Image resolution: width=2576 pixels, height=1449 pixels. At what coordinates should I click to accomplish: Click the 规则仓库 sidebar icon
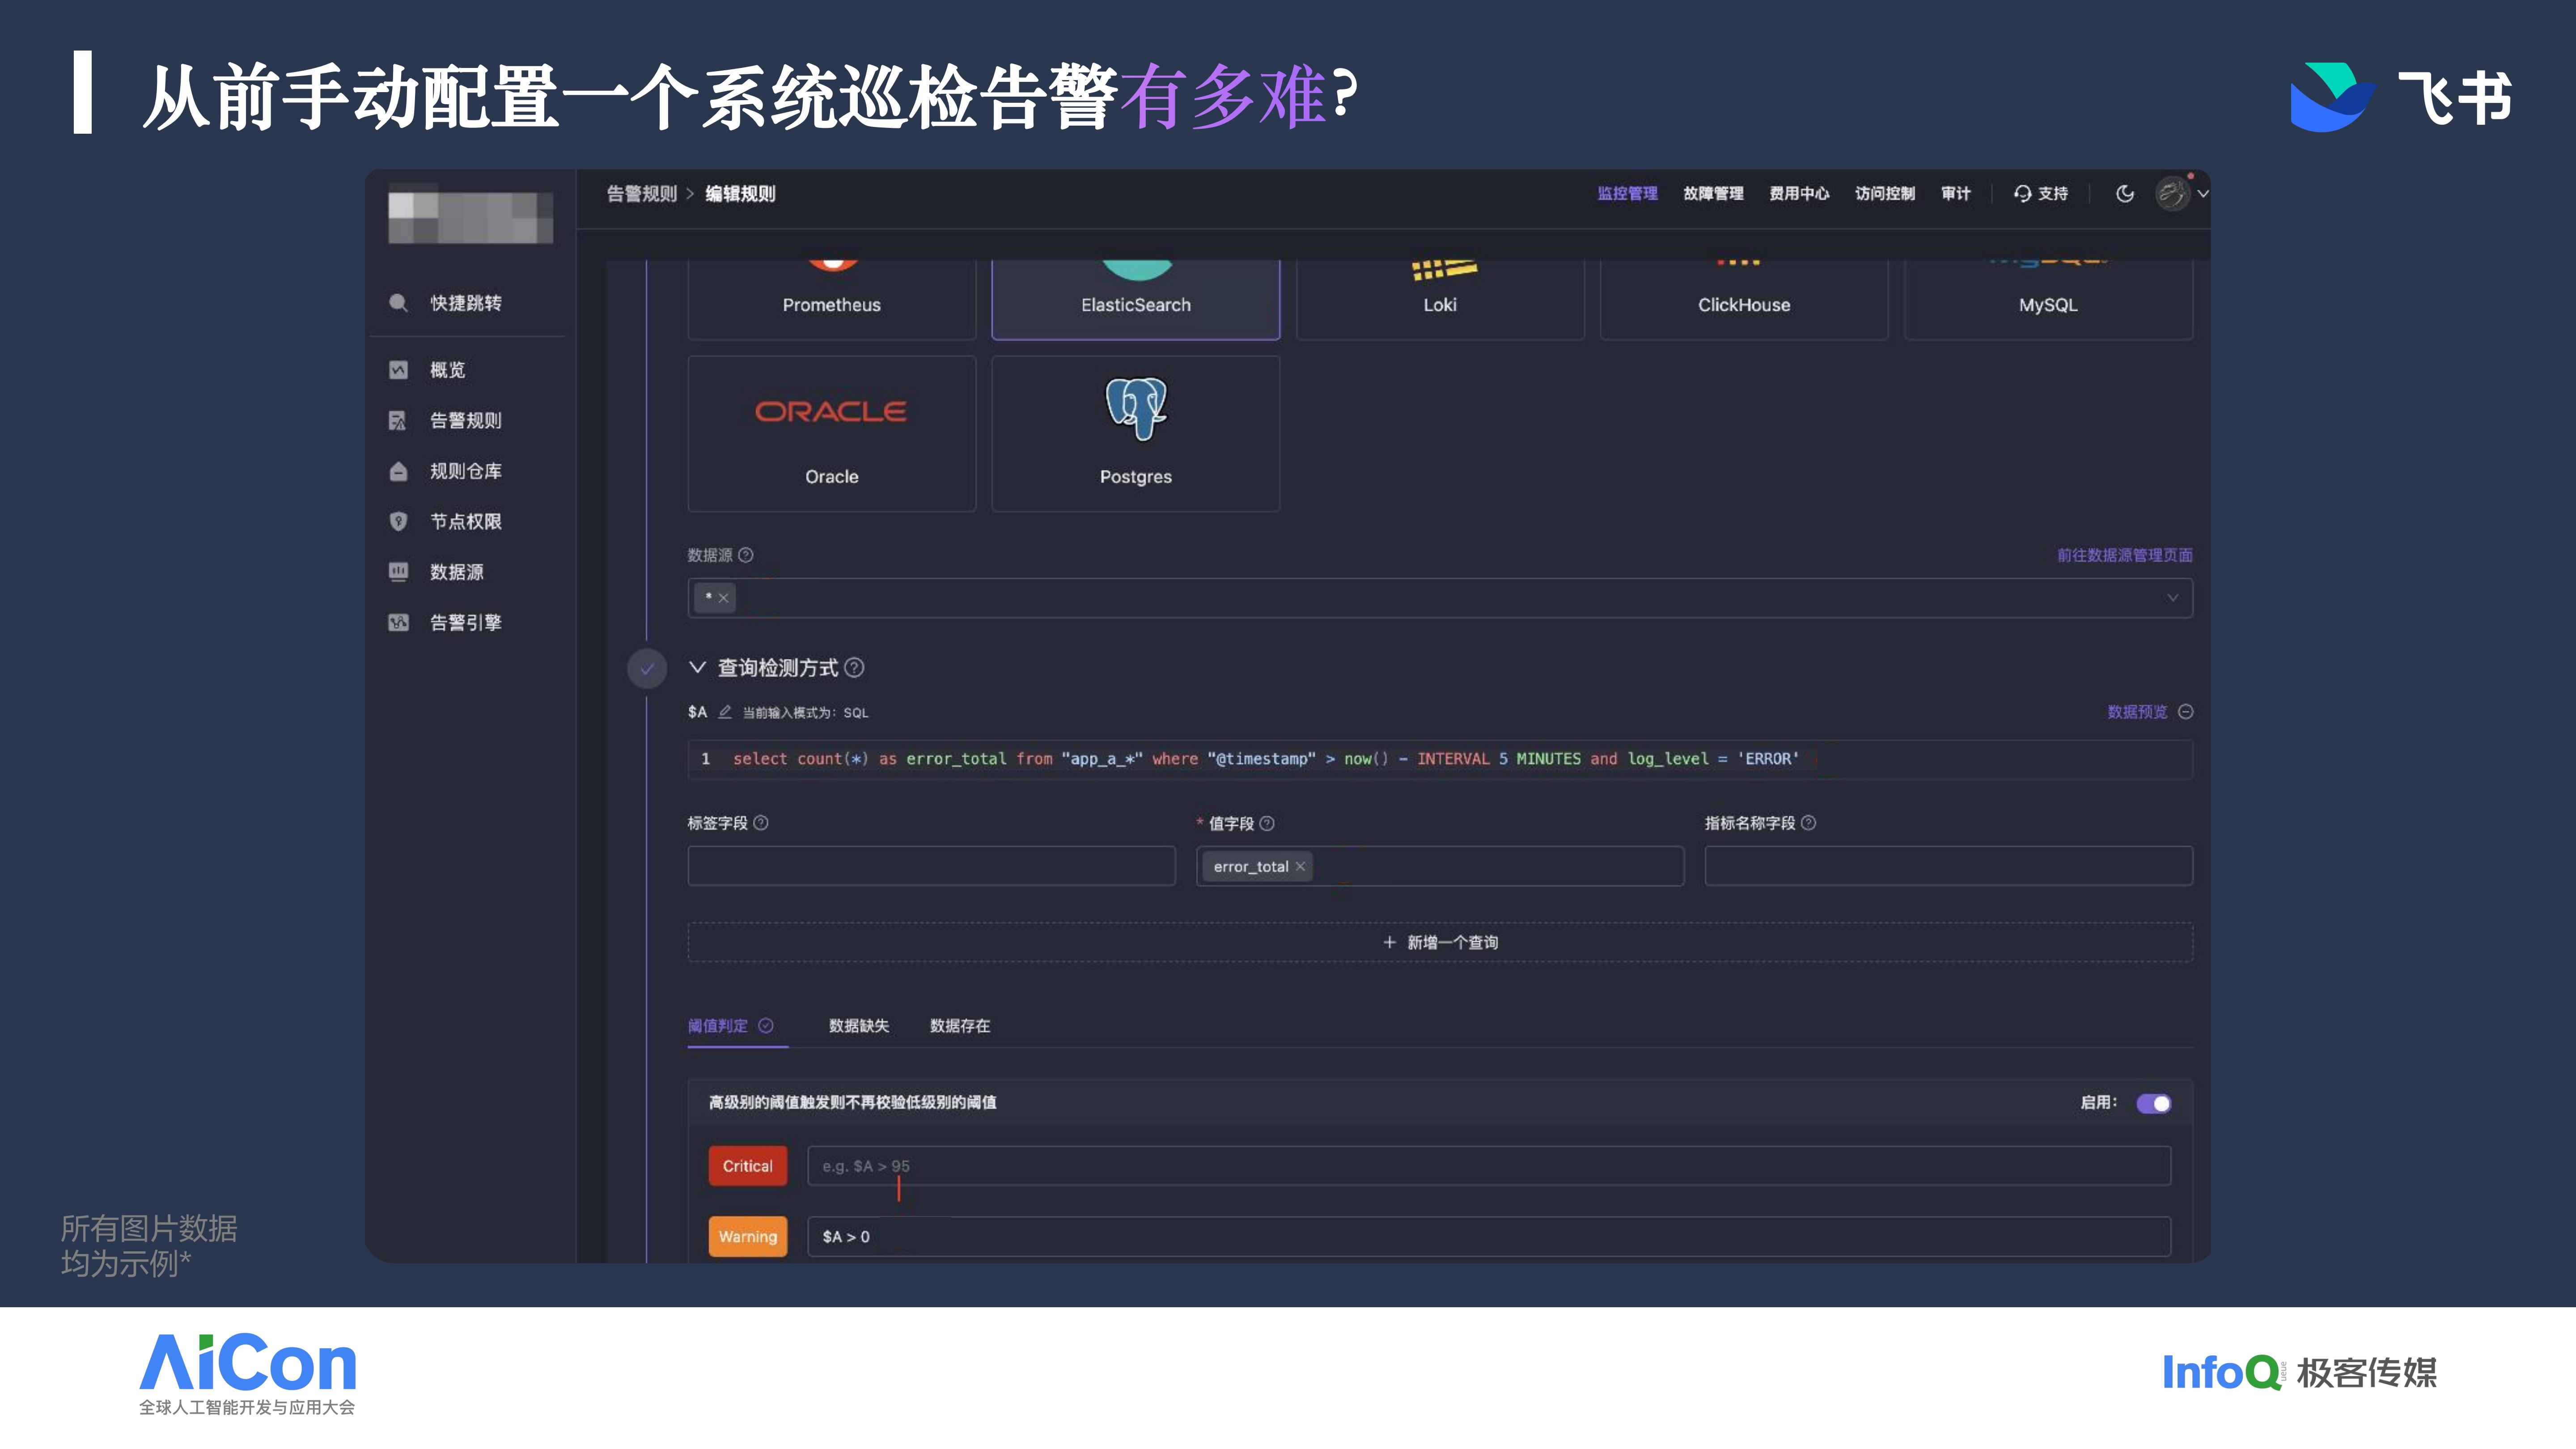(398, 471)
